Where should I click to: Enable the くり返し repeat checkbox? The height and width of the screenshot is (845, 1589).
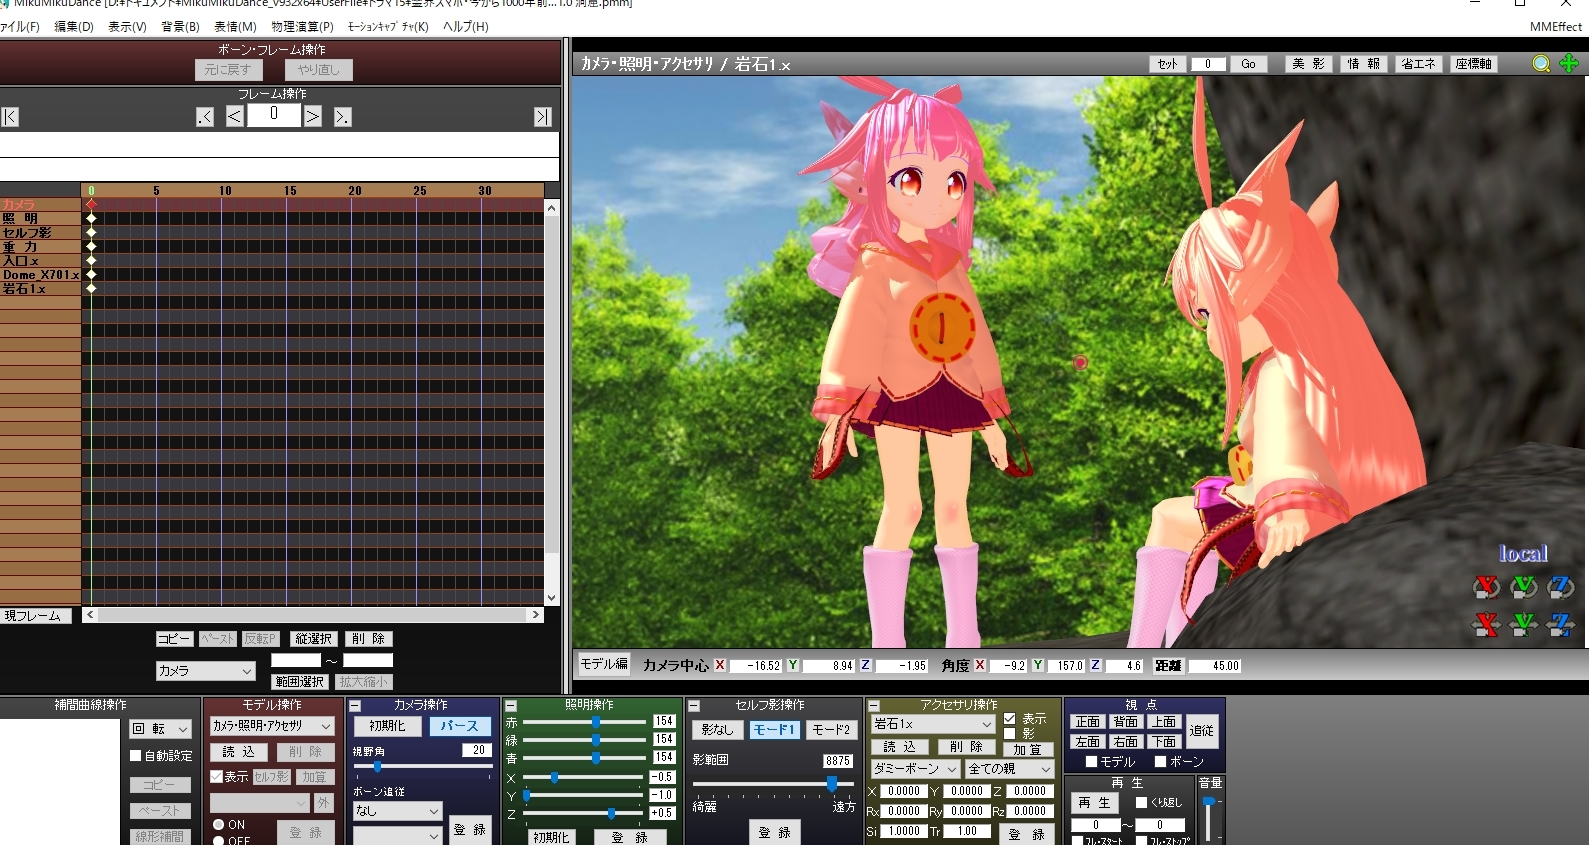[1142, 803]
